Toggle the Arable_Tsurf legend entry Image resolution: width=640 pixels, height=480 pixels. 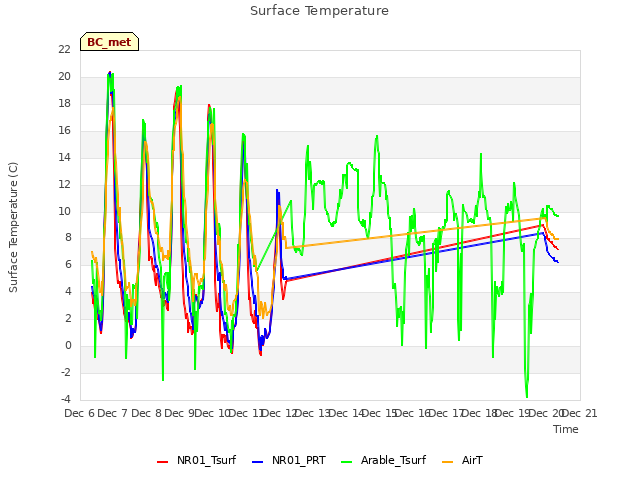[384, 460]
